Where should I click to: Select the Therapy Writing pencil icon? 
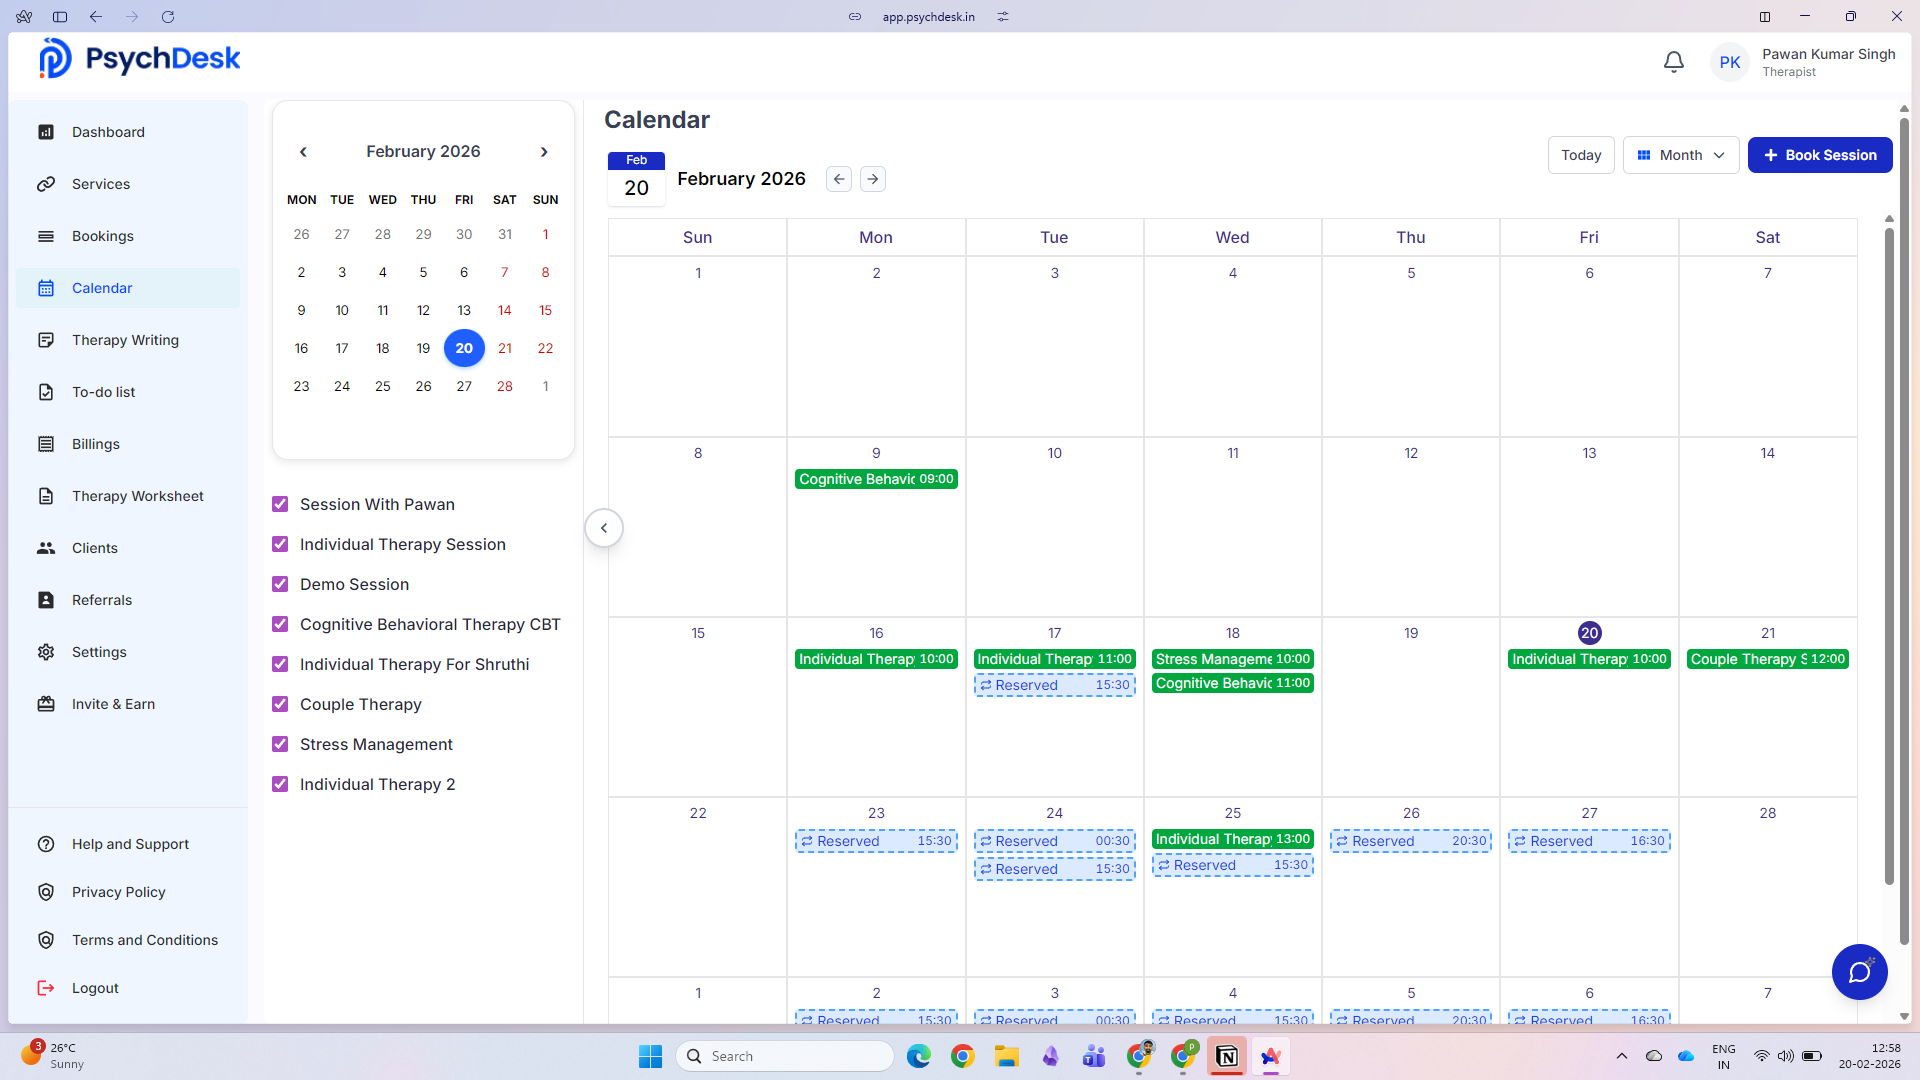pyautogui.click(x=46, y=340)
